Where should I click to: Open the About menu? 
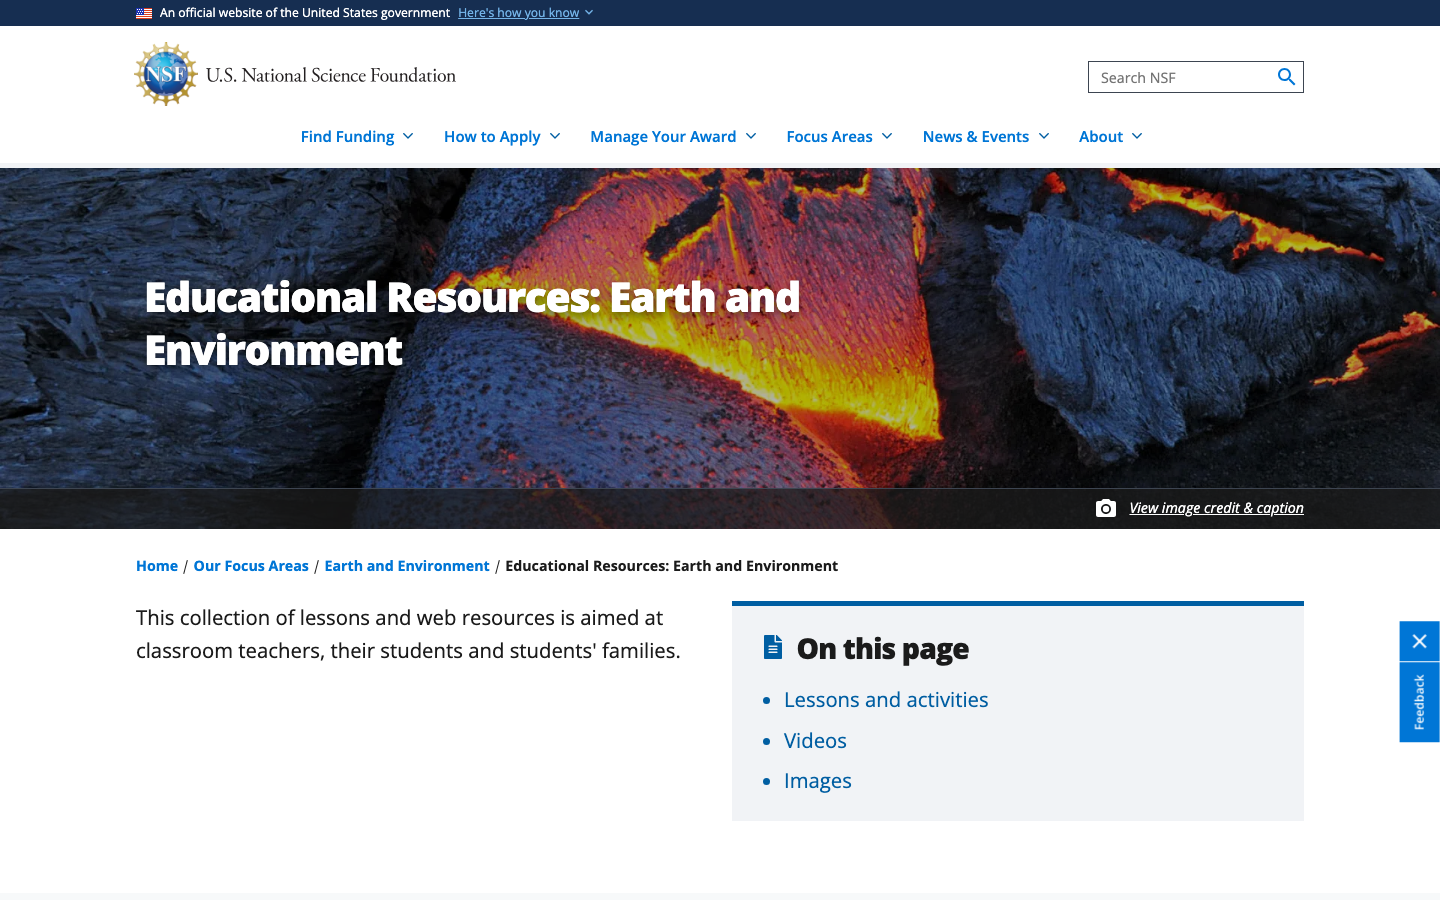point(1110,136)
